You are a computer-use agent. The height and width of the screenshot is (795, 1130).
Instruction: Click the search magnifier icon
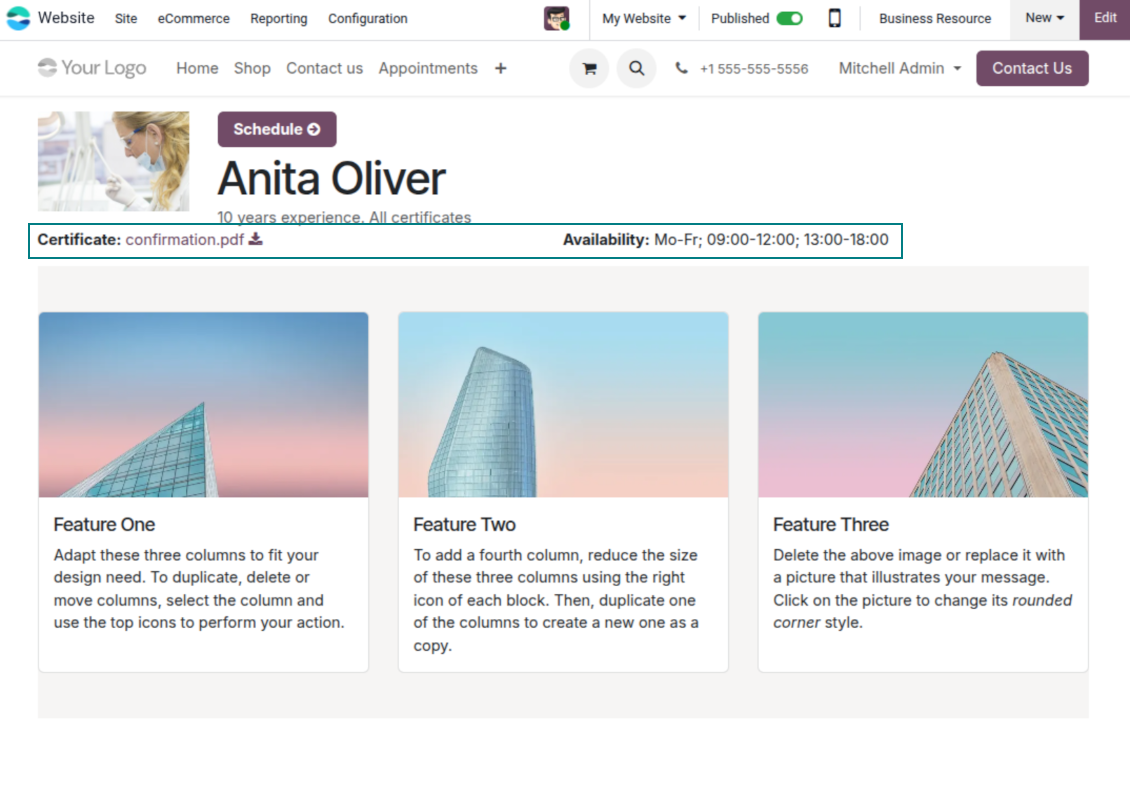point(636,69)
